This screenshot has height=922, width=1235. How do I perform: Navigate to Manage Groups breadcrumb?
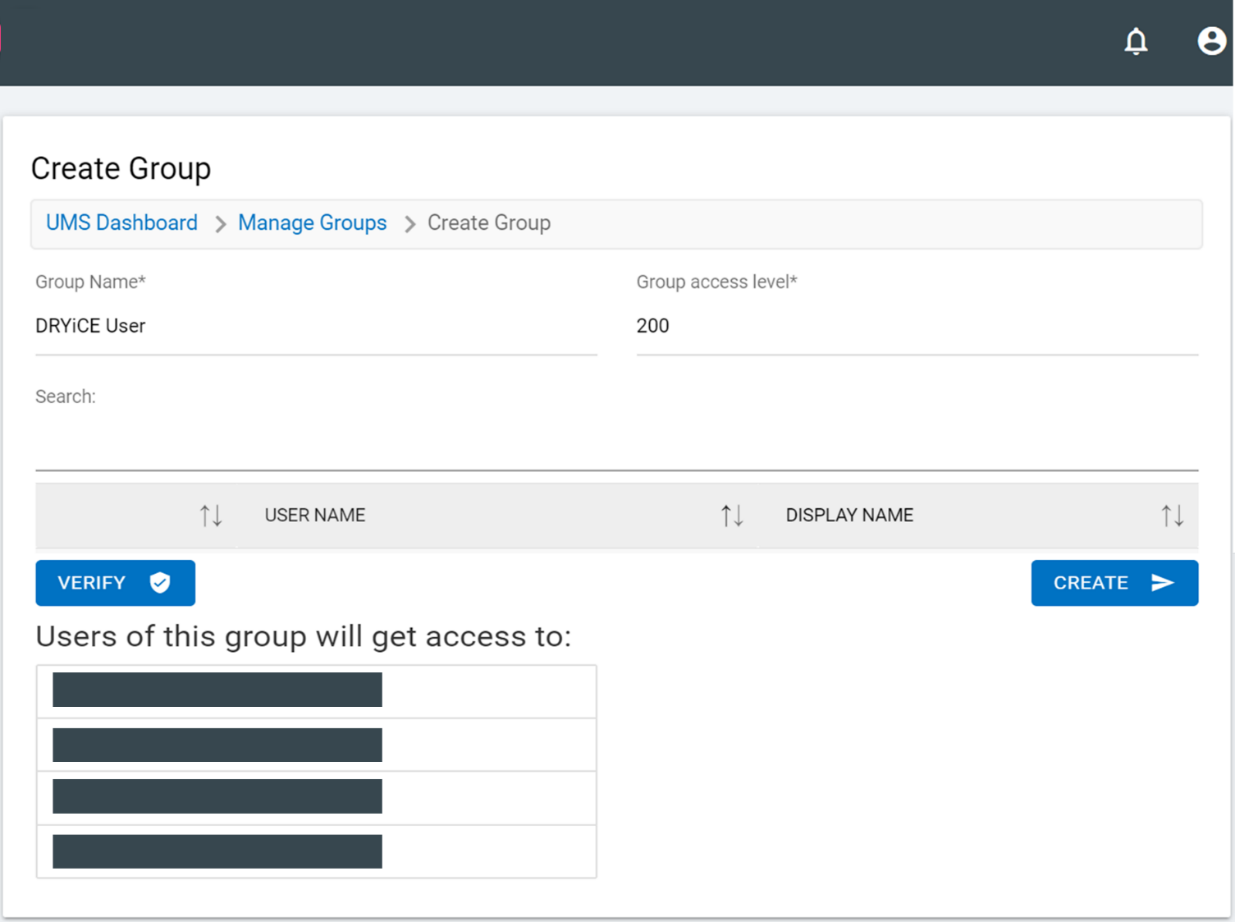[312, 223]
